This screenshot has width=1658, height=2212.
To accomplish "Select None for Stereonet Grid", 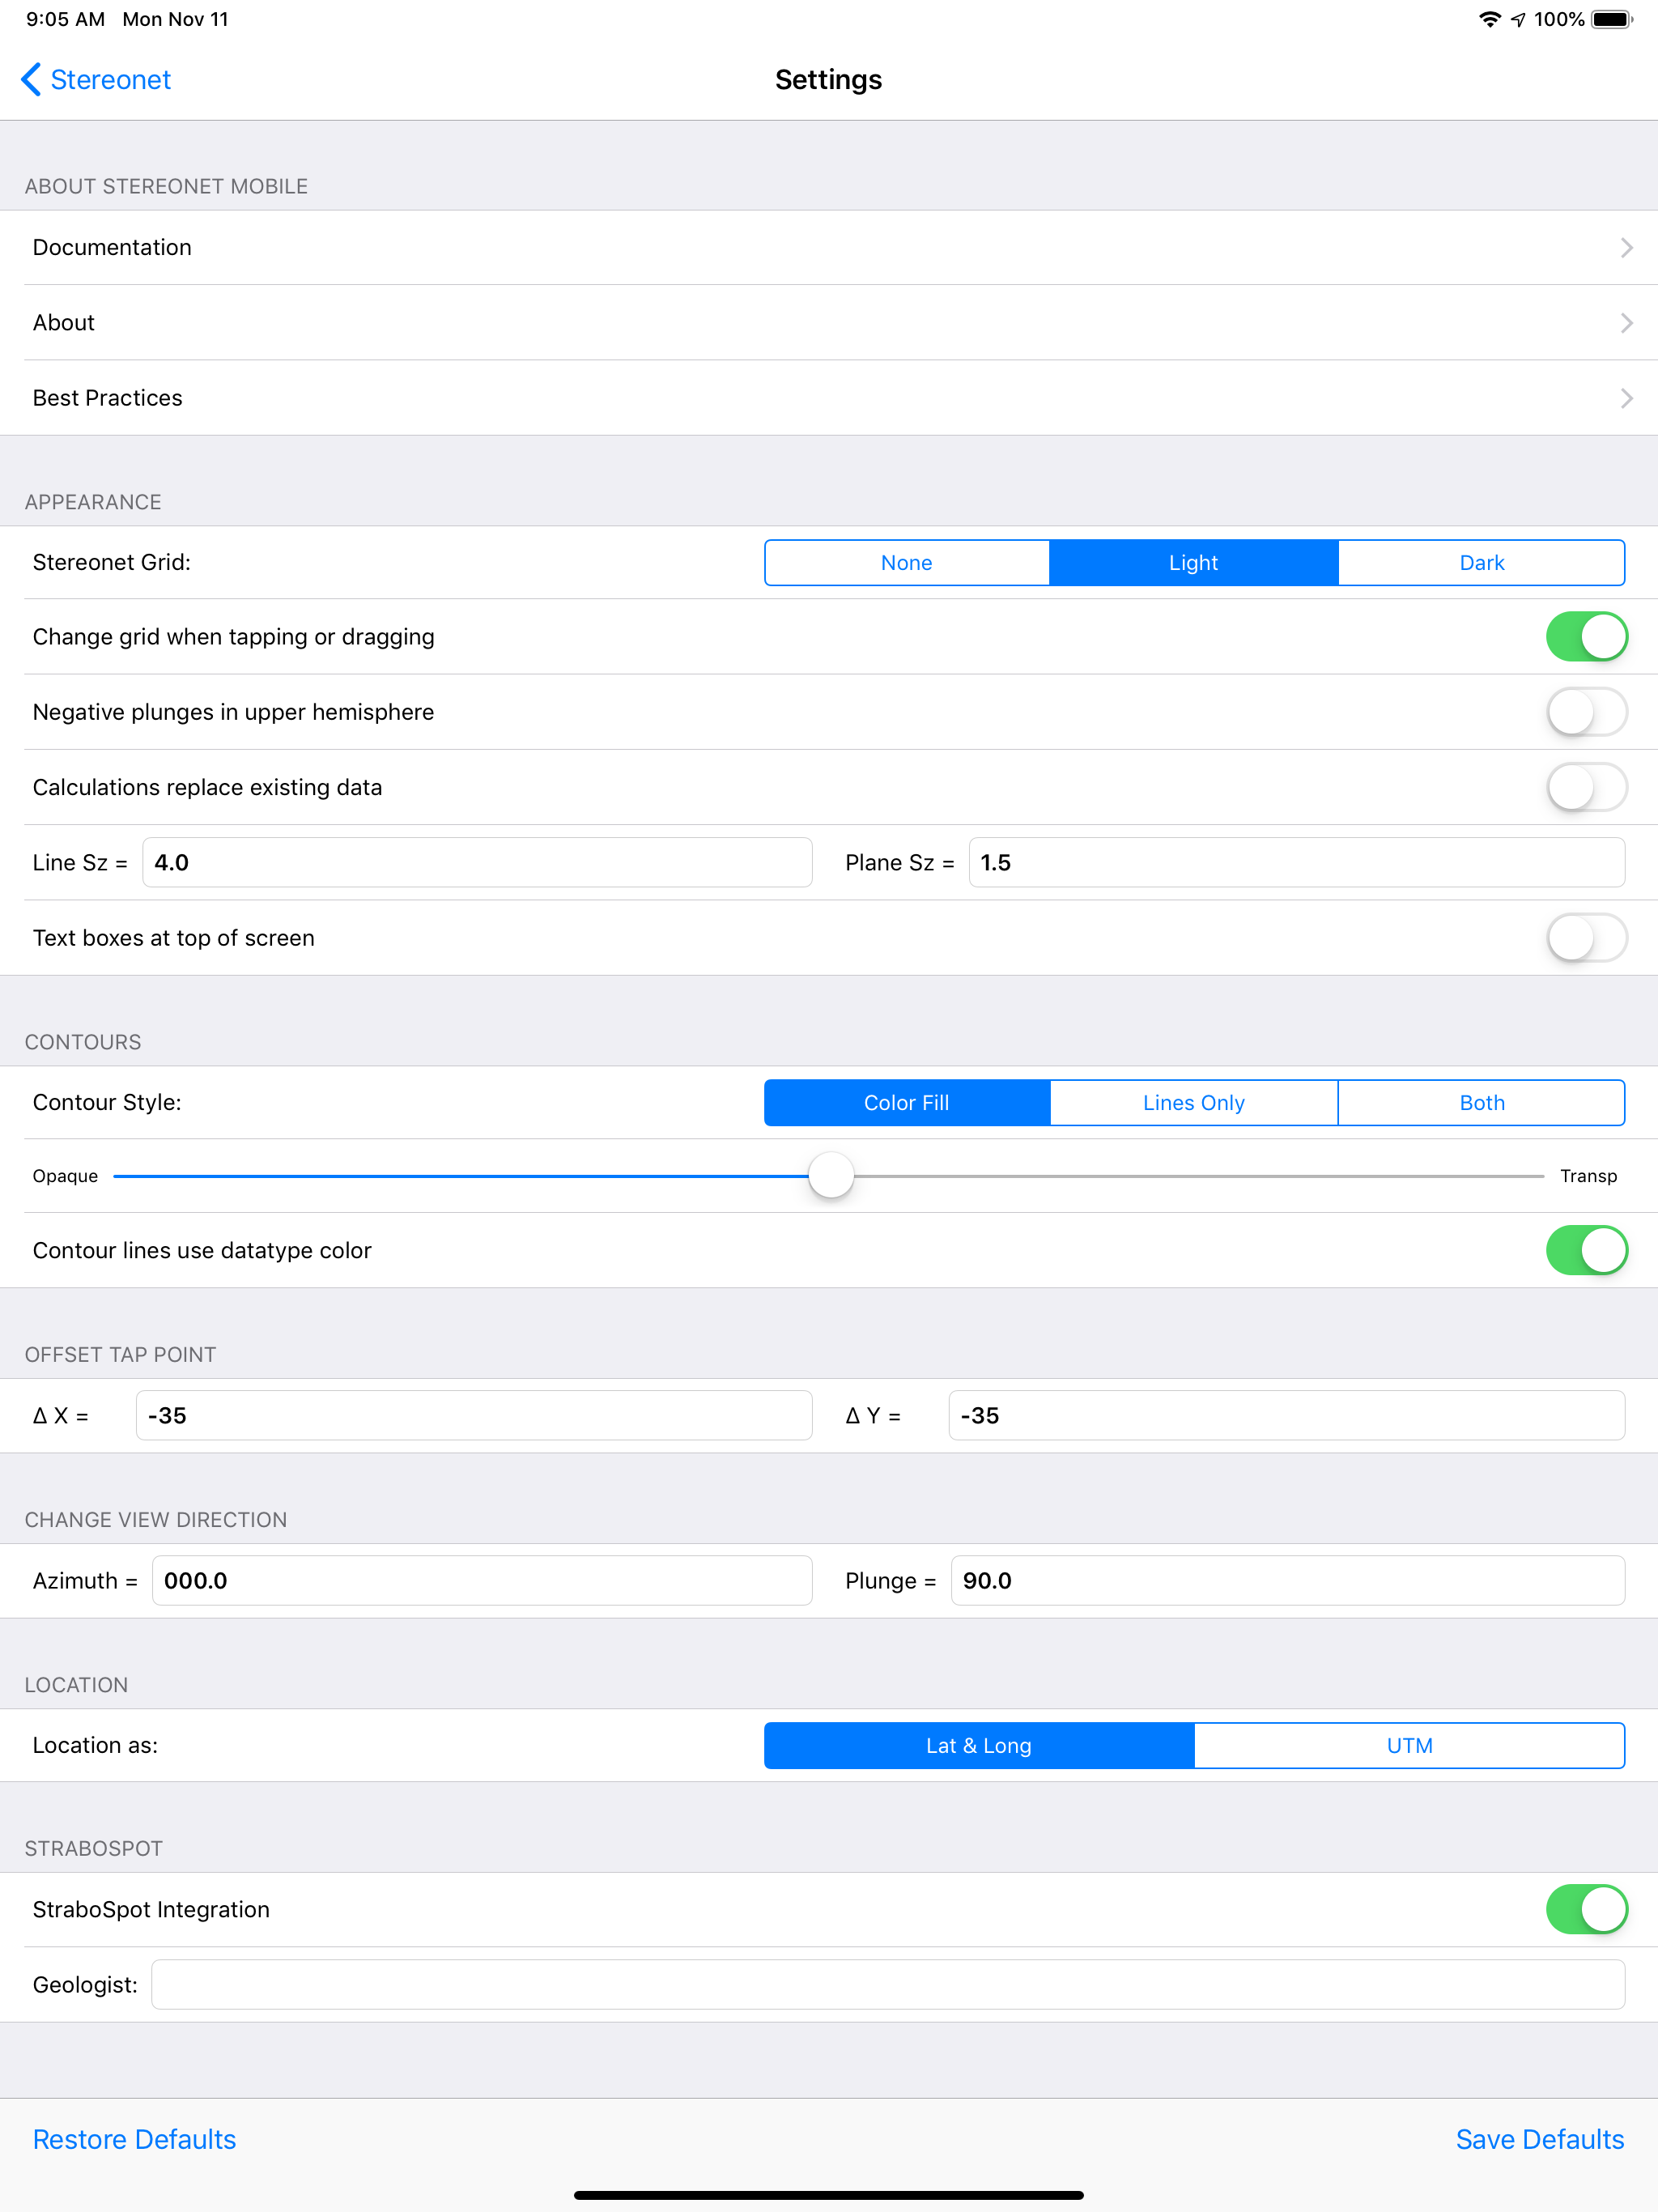I will [907, 562].
